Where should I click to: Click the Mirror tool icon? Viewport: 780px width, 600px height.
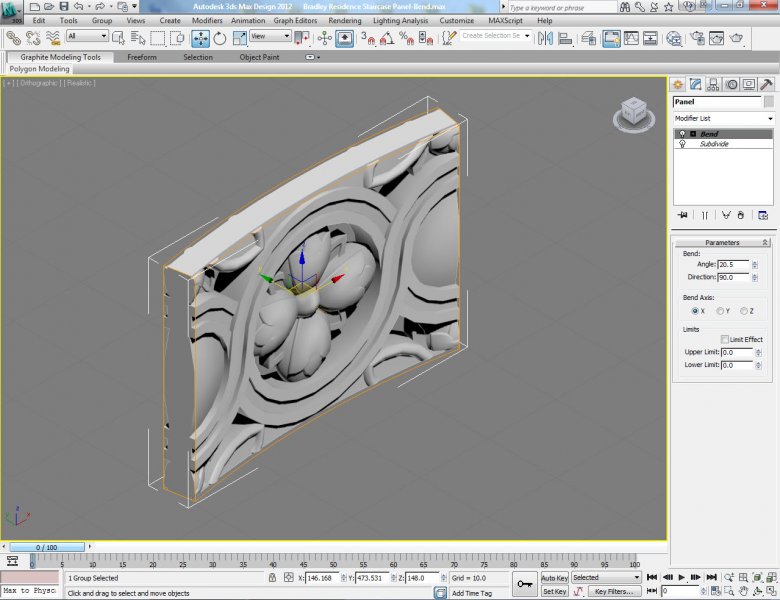[x=545, y=38]
